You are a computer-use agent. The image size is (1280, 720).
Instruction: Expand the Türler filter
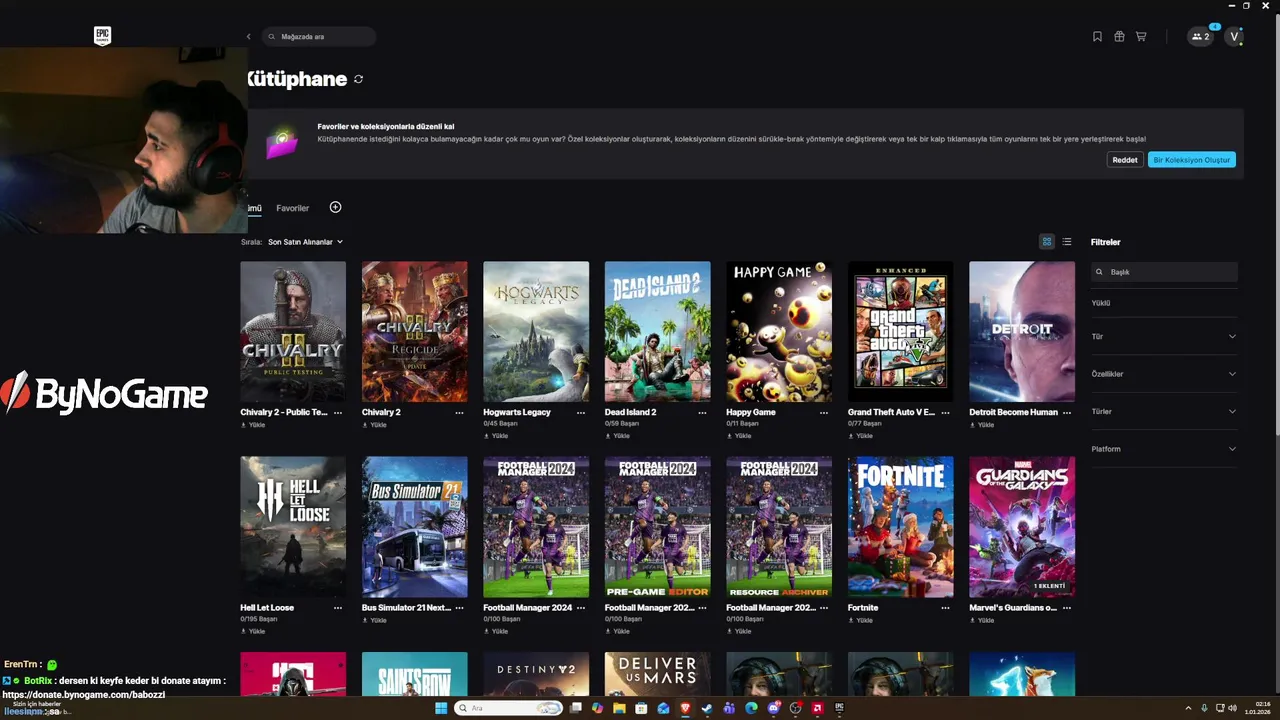click(x=1164, y=411)
